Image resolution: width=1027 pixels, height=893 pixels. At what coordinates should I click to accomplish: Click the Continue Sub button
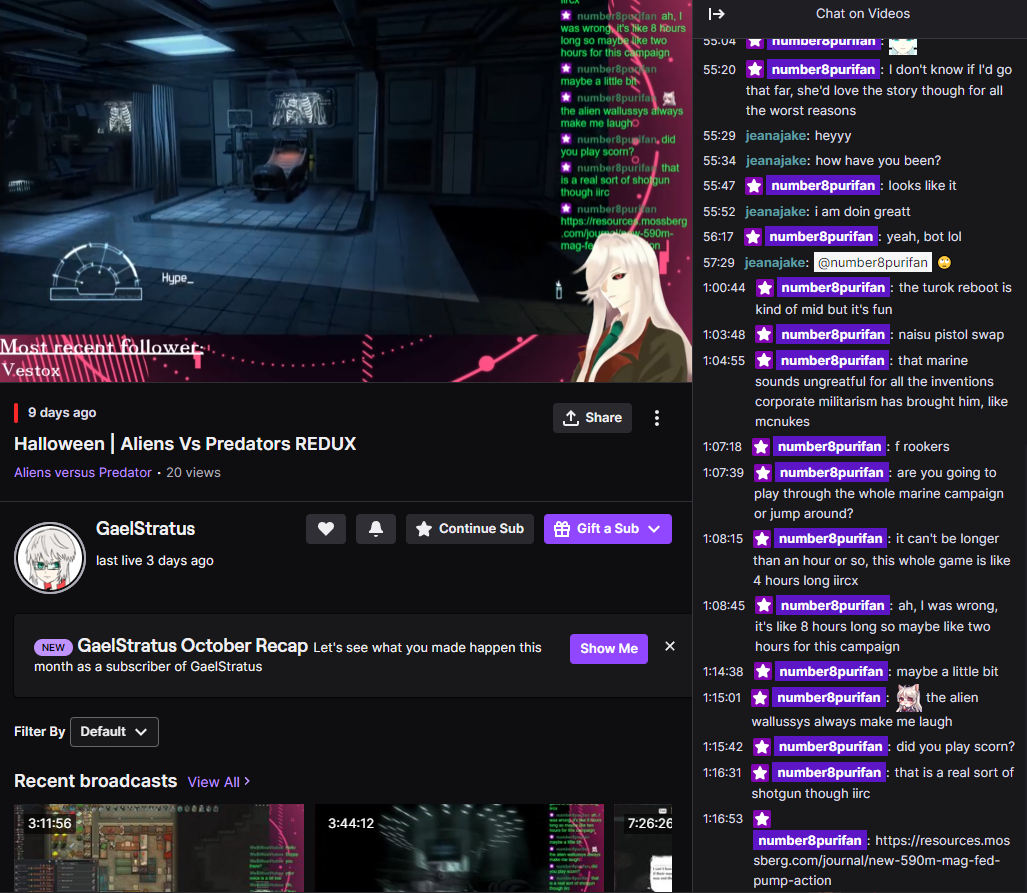(470, 529)
